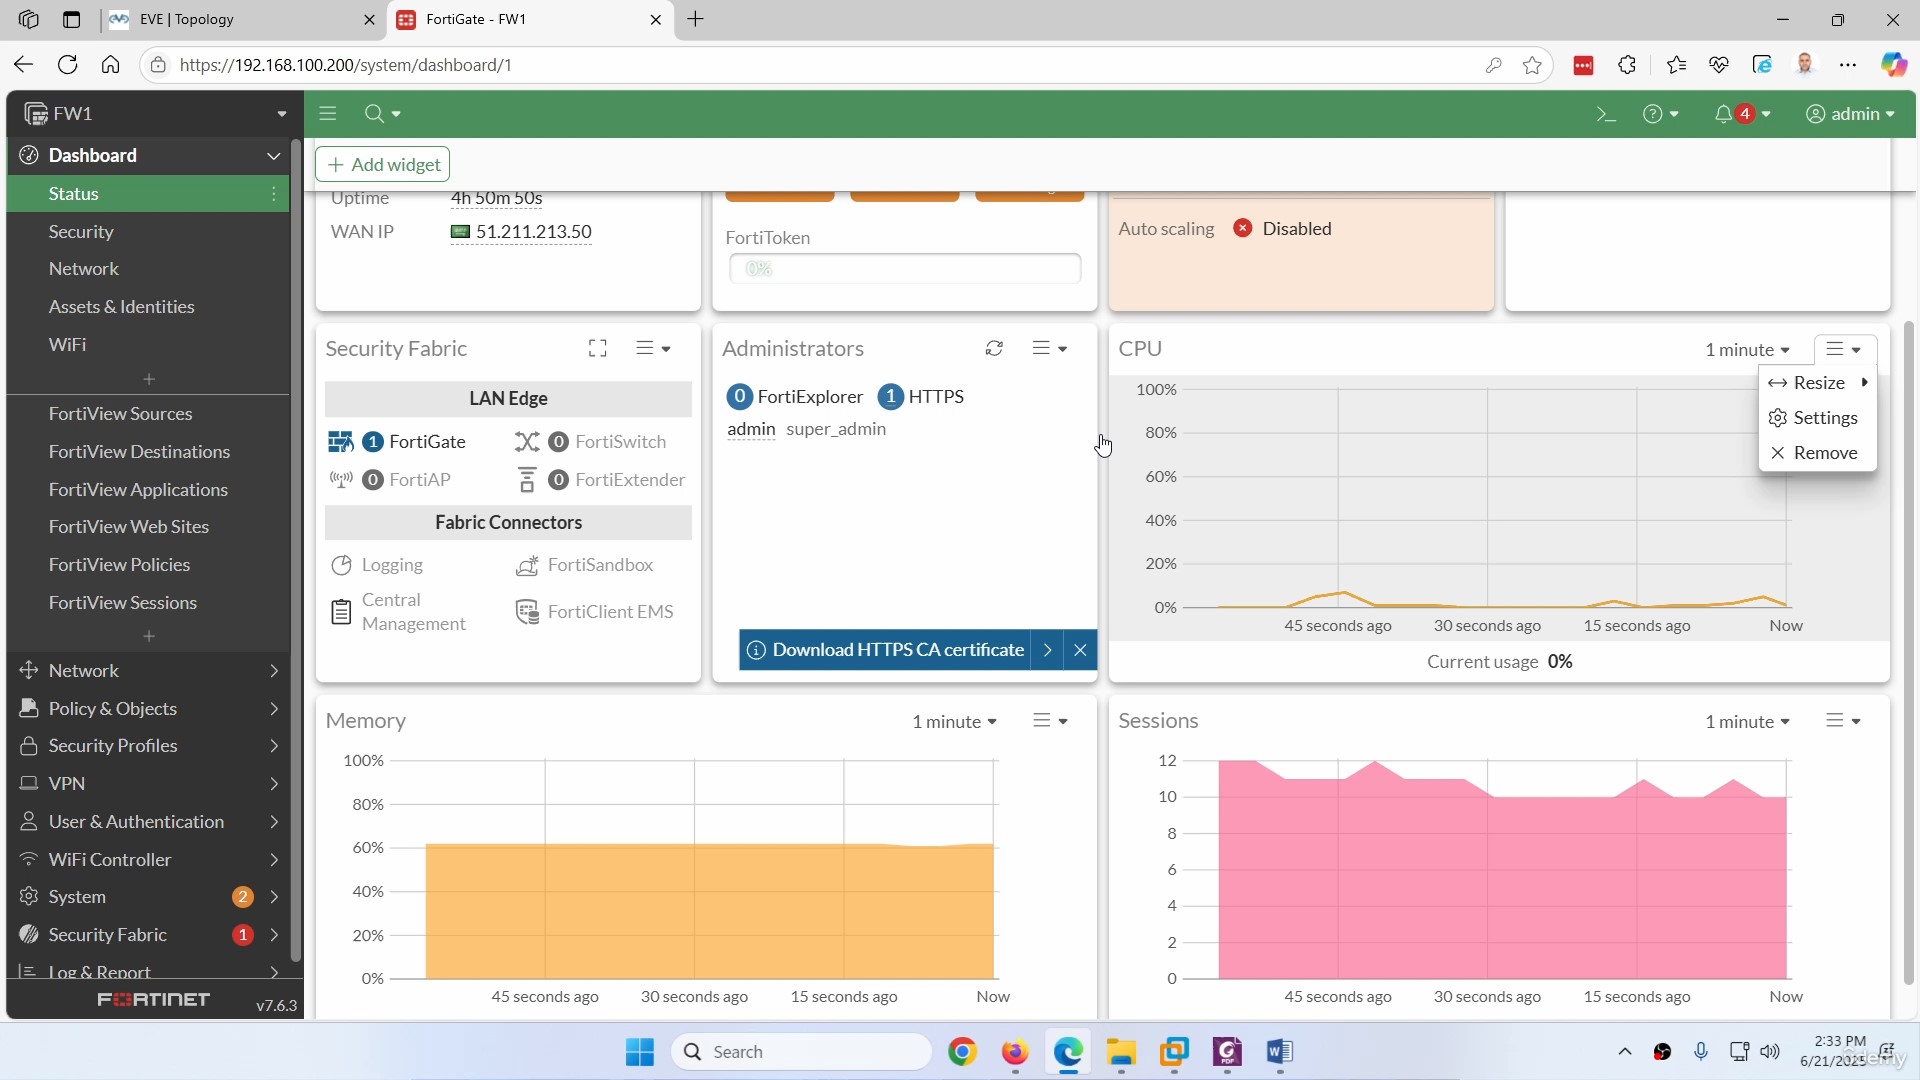Expand the VPN menu section
Viewport: 1920px width, 1080px height.
[x=149, y=784]
